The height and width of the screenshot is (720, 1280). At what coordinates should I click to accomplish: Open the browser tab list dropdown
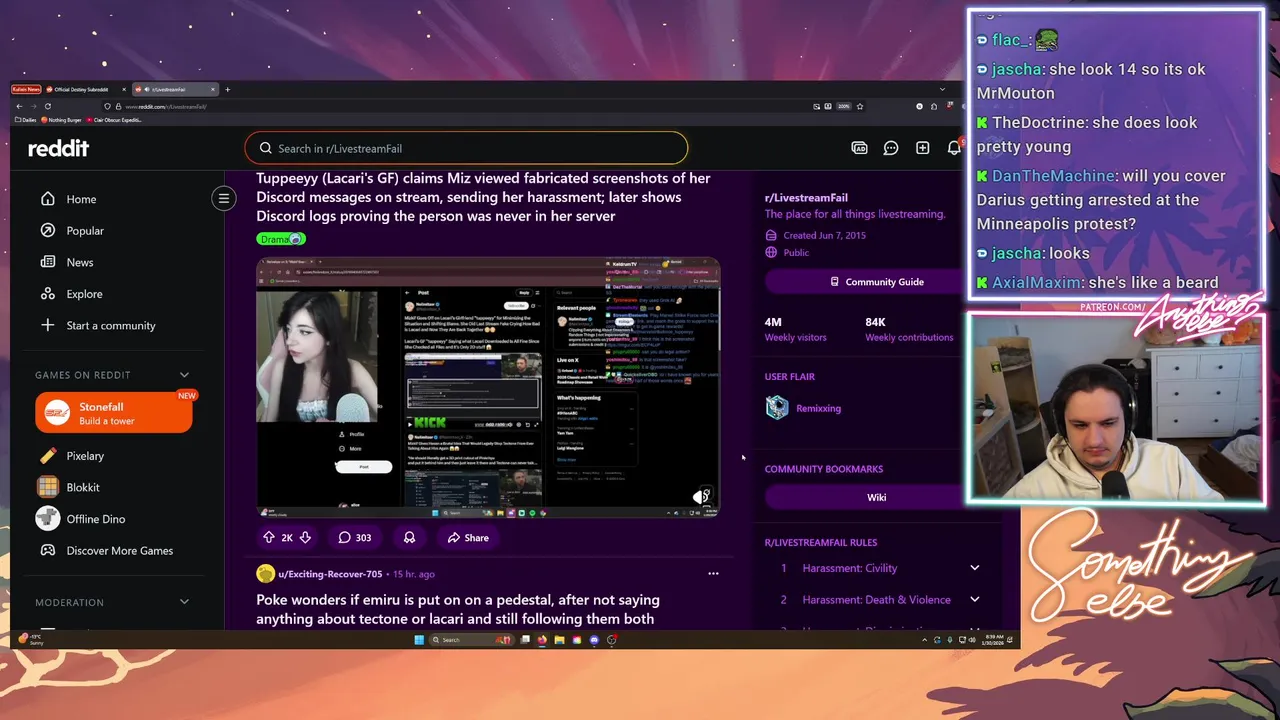943,89
